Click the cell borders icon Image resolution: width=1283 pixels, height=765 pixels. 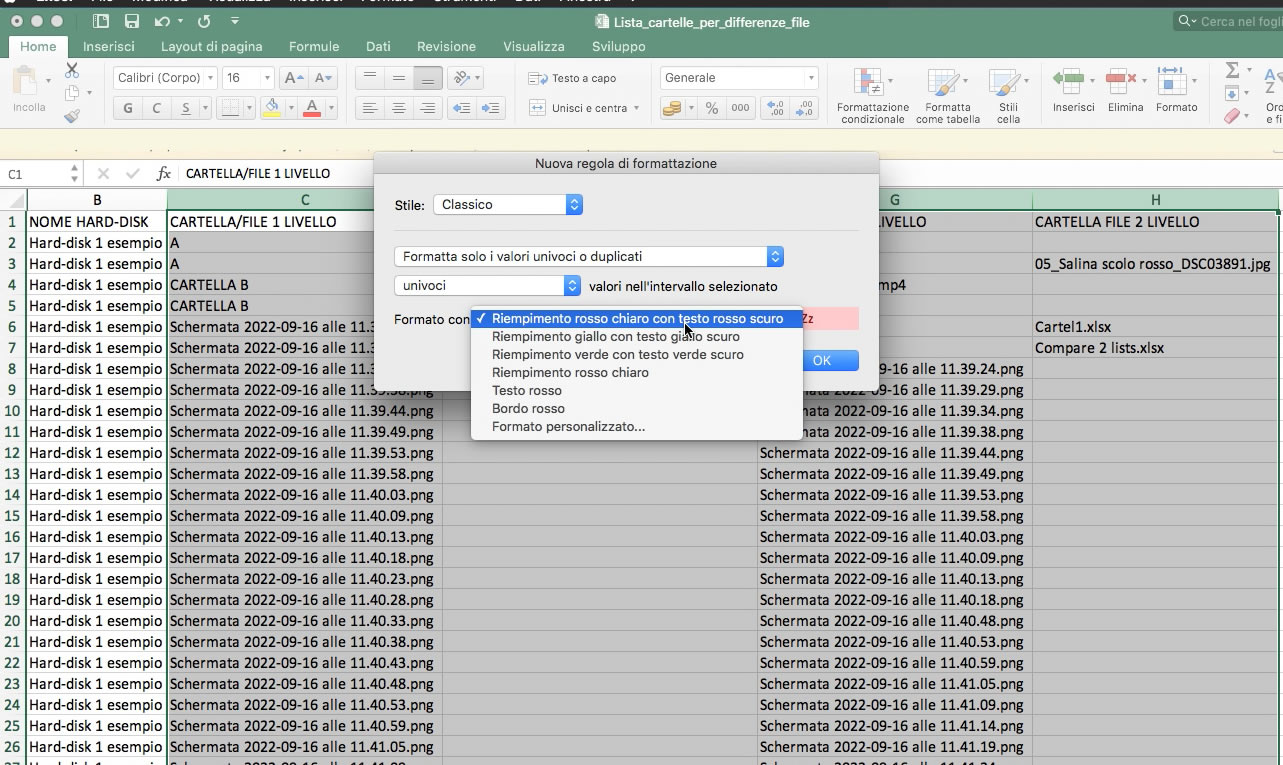(x=230, y=108)
